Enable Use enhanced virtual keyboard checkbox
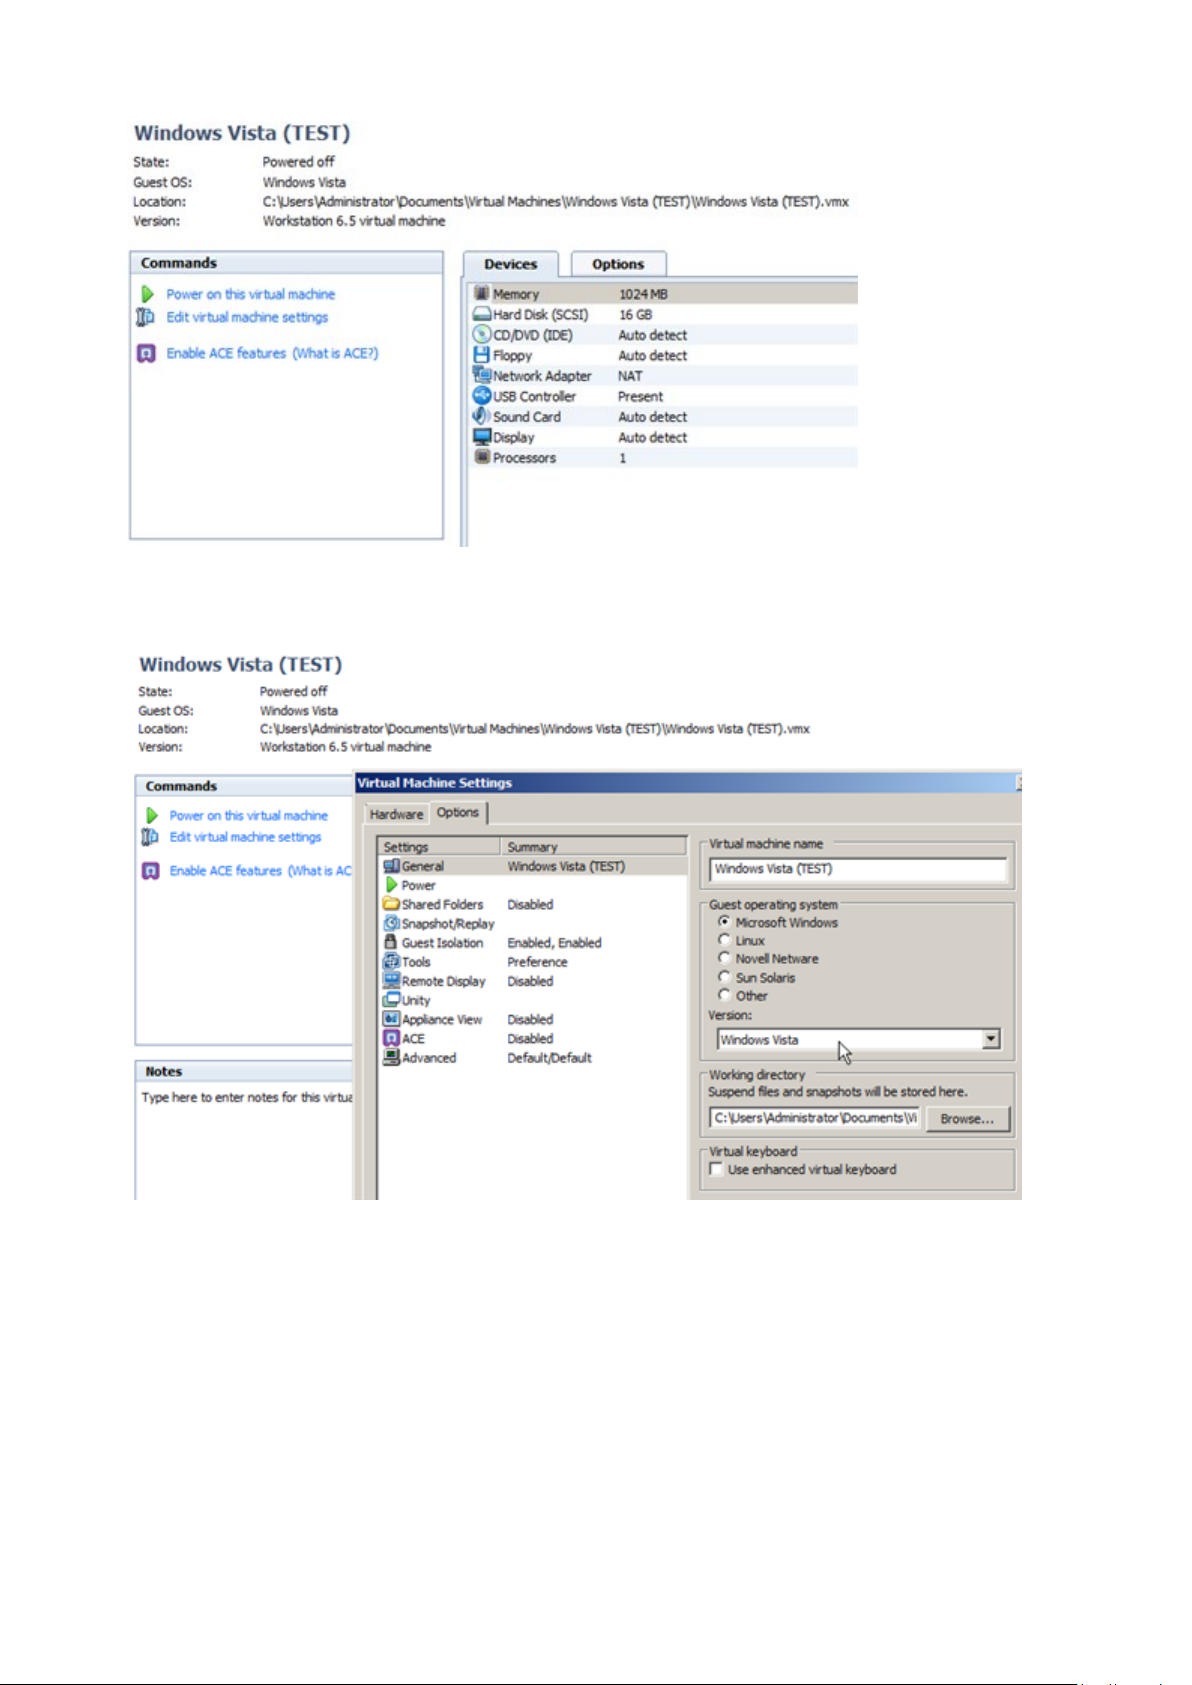This screenshot has width=1192, height=1685. 716,1169
